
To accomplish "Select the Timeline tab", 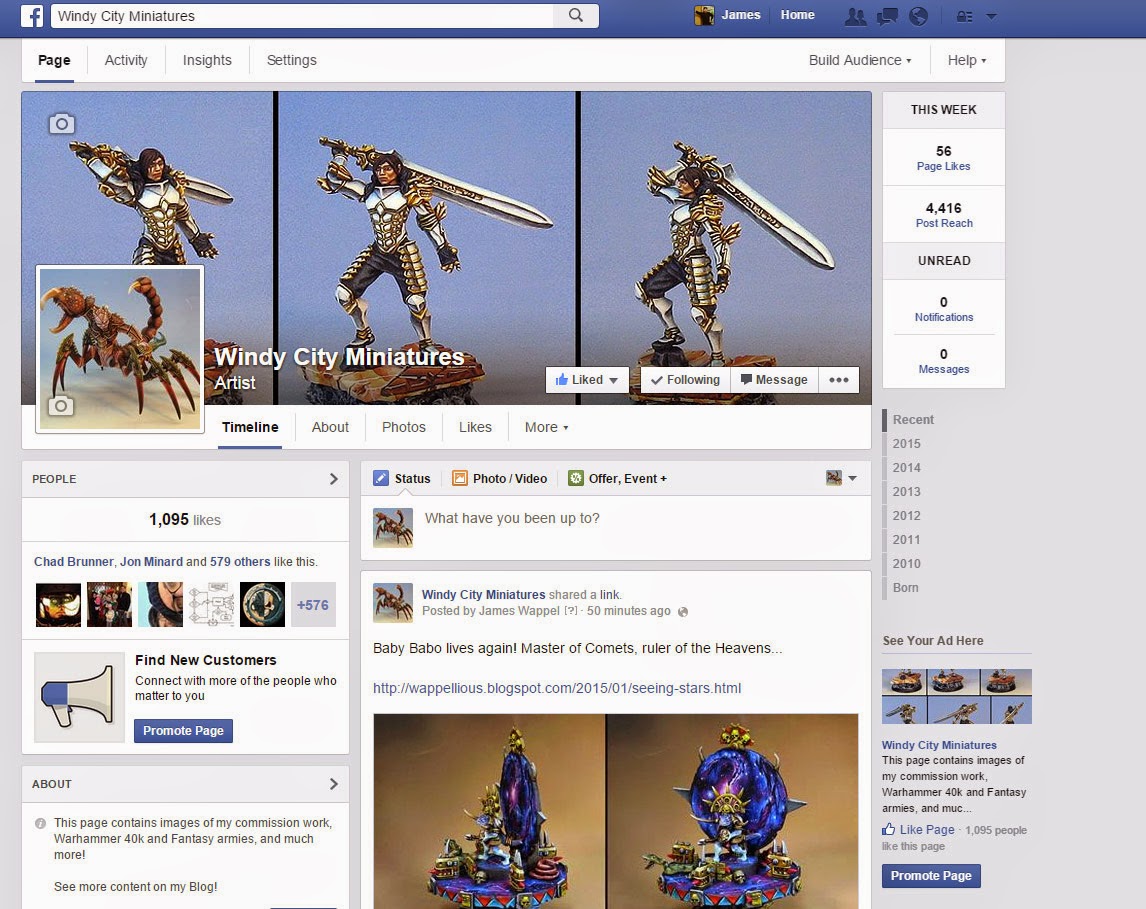I will point(250,427).
